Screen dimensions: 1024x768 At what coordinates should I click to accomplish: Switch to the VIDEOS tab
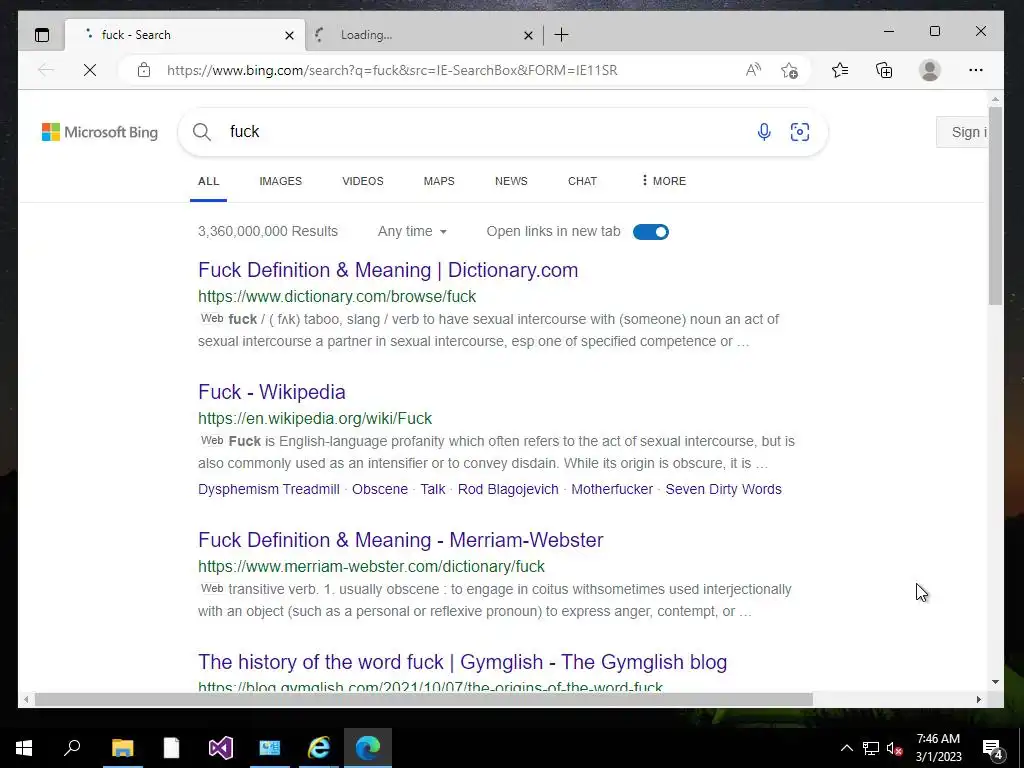(x=362, y=182)
